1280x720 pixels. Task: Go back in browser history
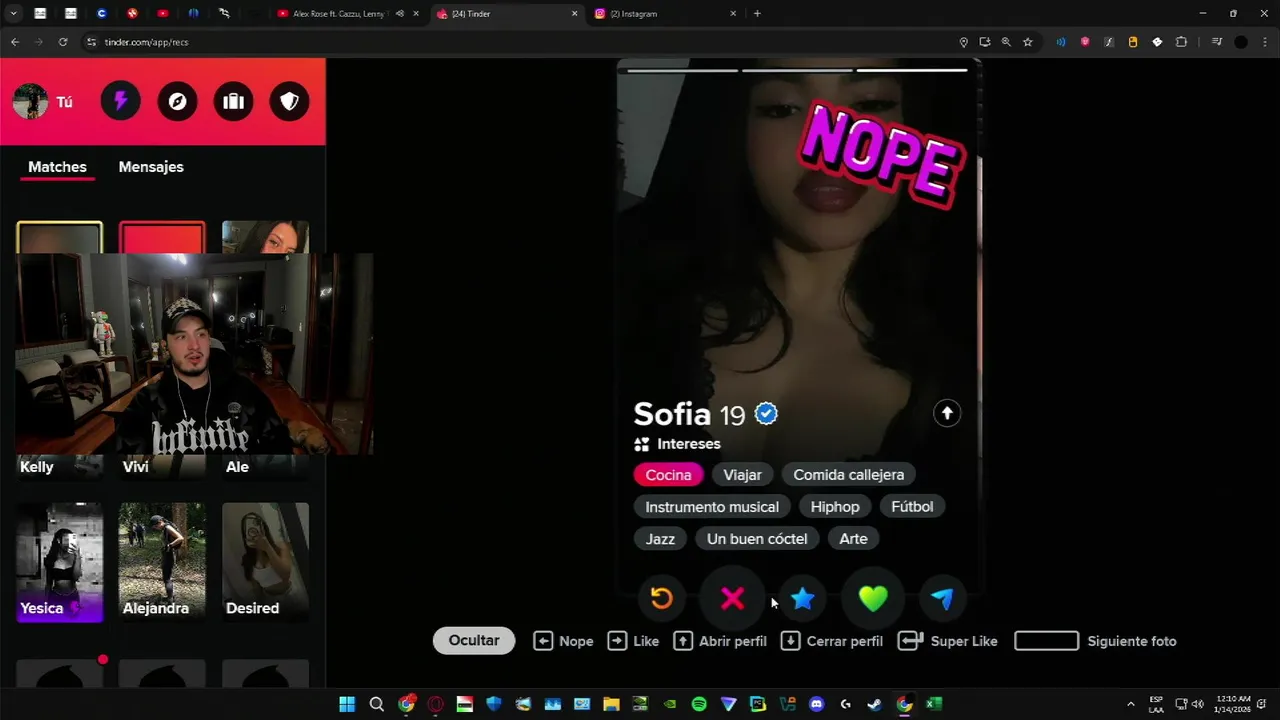pos(15,42)
